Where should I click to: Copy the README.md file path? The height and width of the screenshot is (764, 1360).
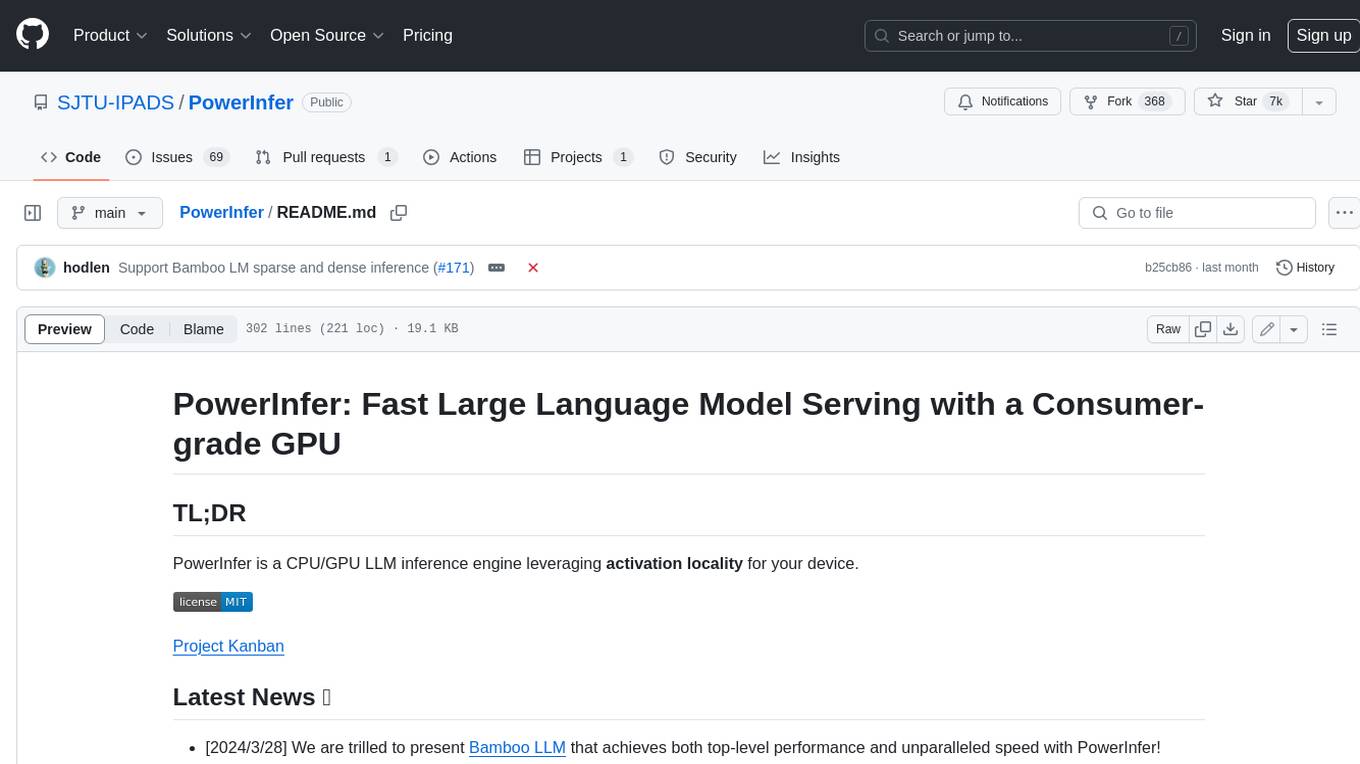(398, 213)
